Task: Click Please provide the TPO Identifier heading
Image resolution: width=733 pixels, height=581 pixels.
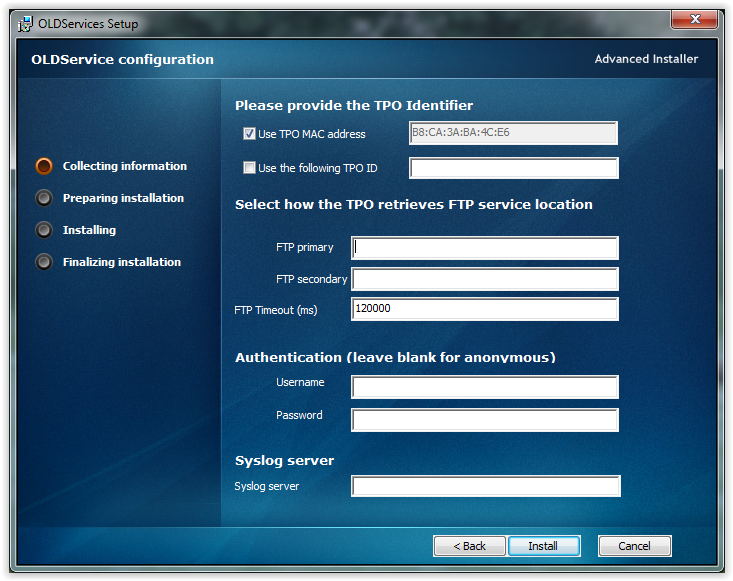Action: pyautogui.click(x=354, y=106)
